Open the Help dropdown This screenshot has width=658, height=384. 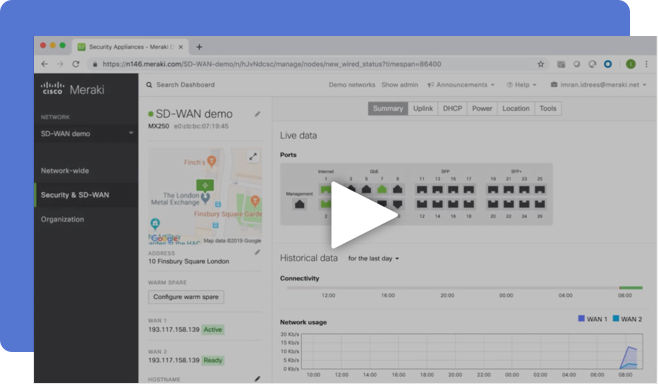coord(522,85)
